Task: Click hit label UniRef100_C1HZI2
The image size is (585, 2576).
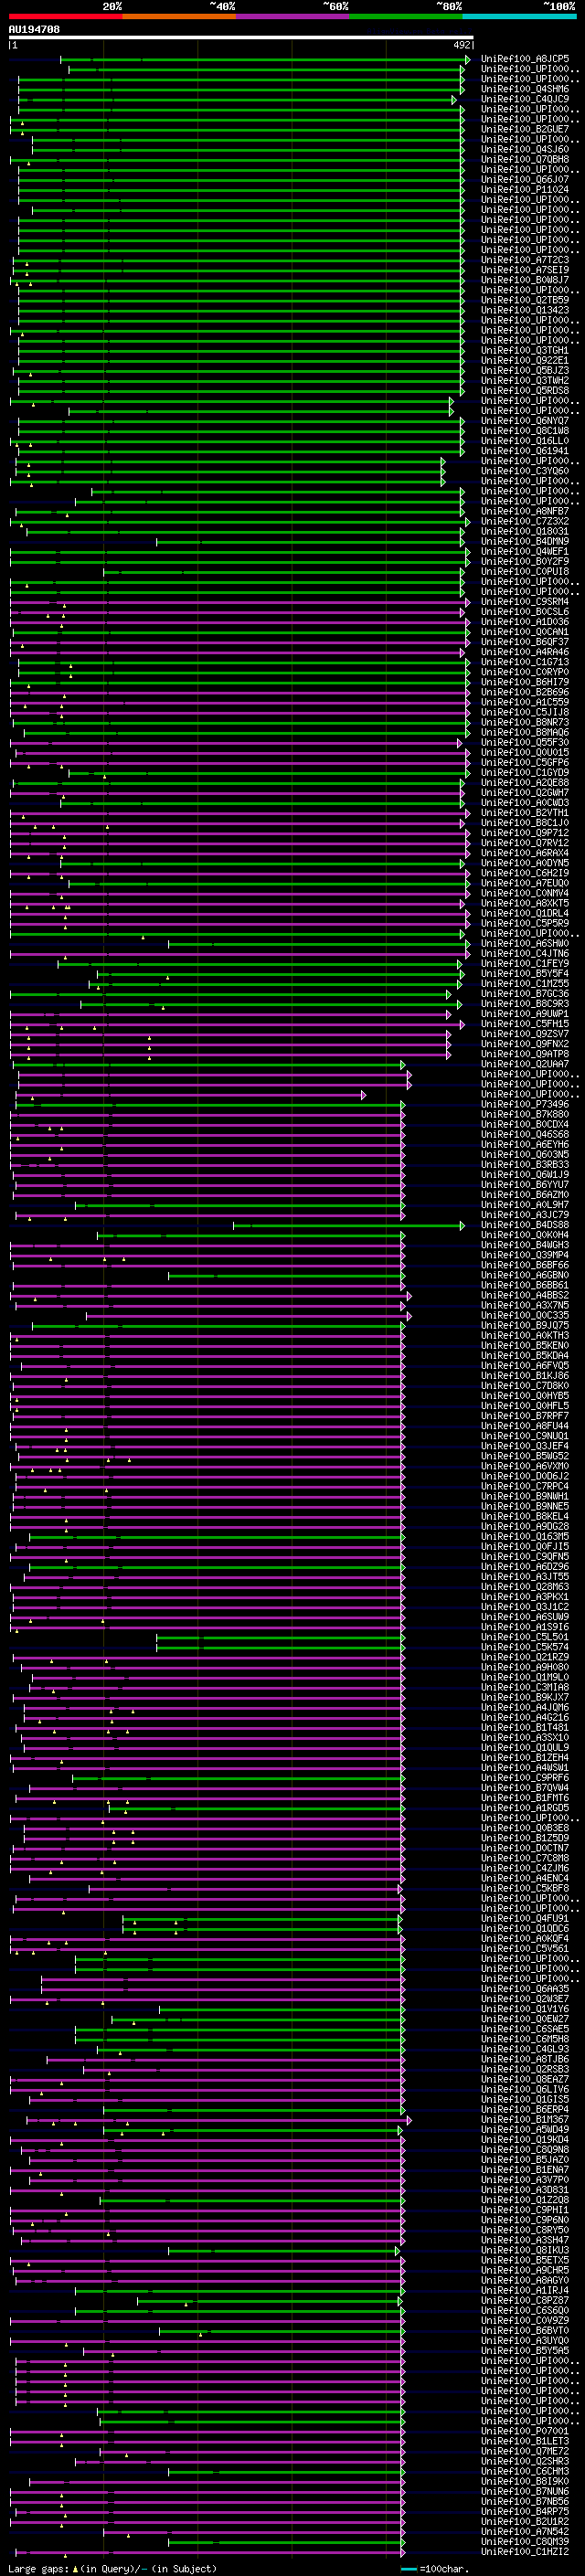Action: (525, 2551)
